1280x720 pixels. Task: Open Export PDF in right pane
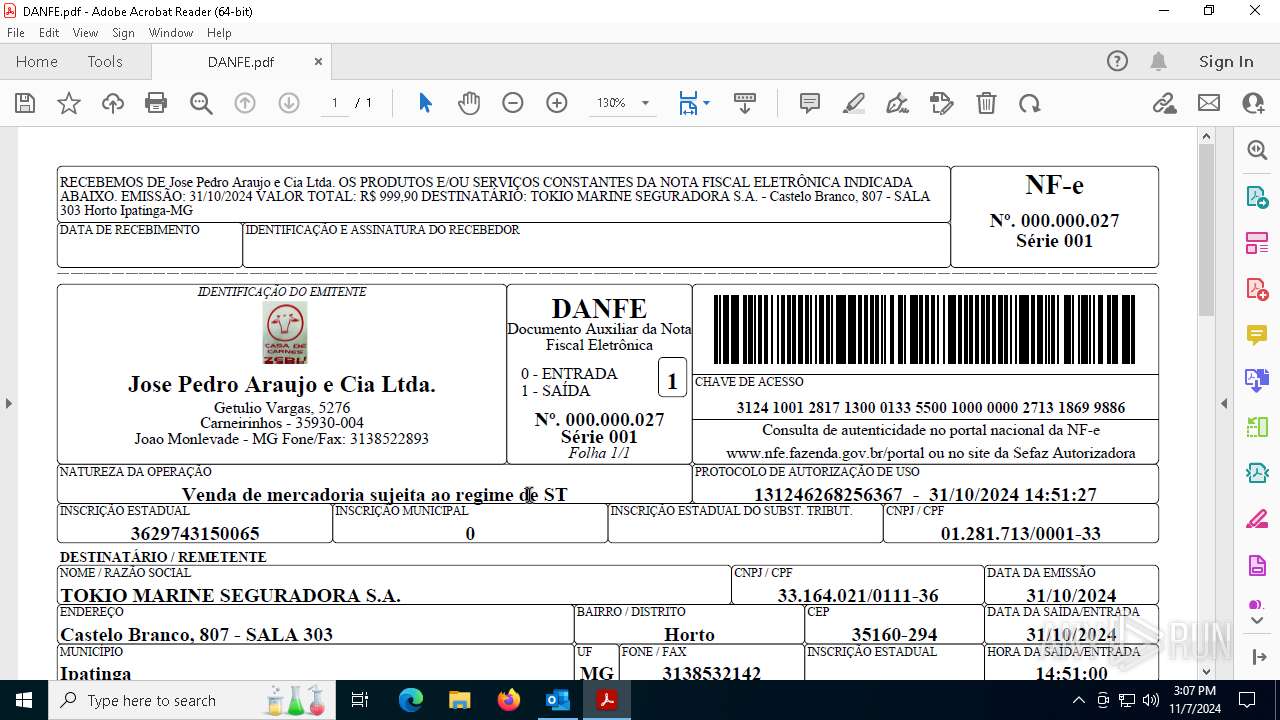1257,196
